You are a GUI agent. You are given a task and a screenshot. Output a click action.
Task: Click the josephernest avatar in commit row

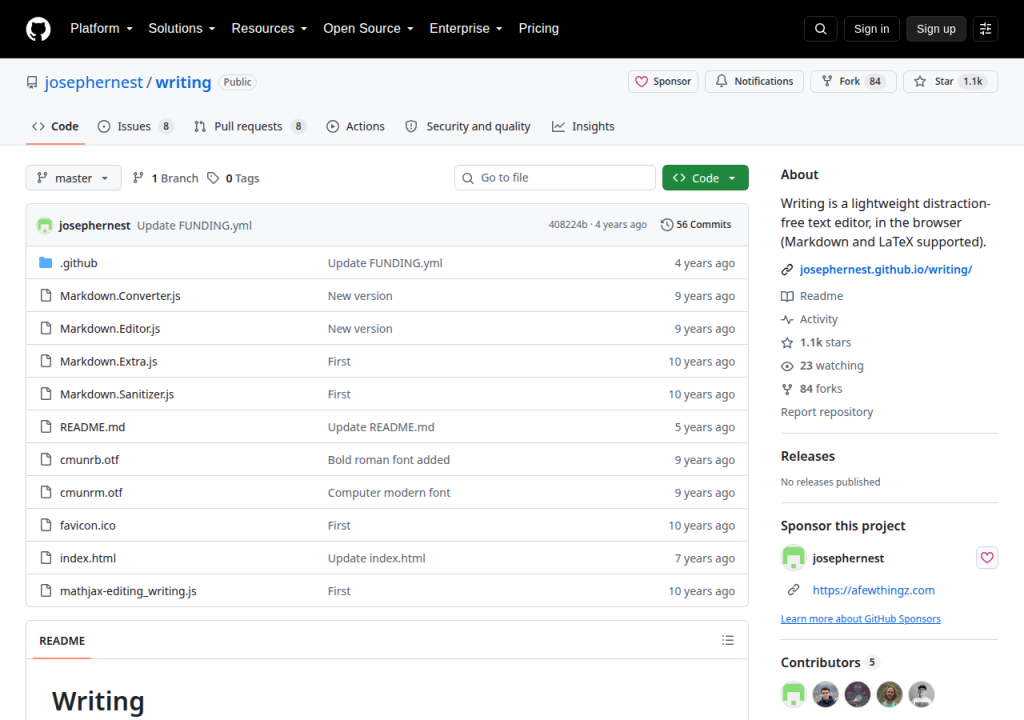click(x=44, y=225)
